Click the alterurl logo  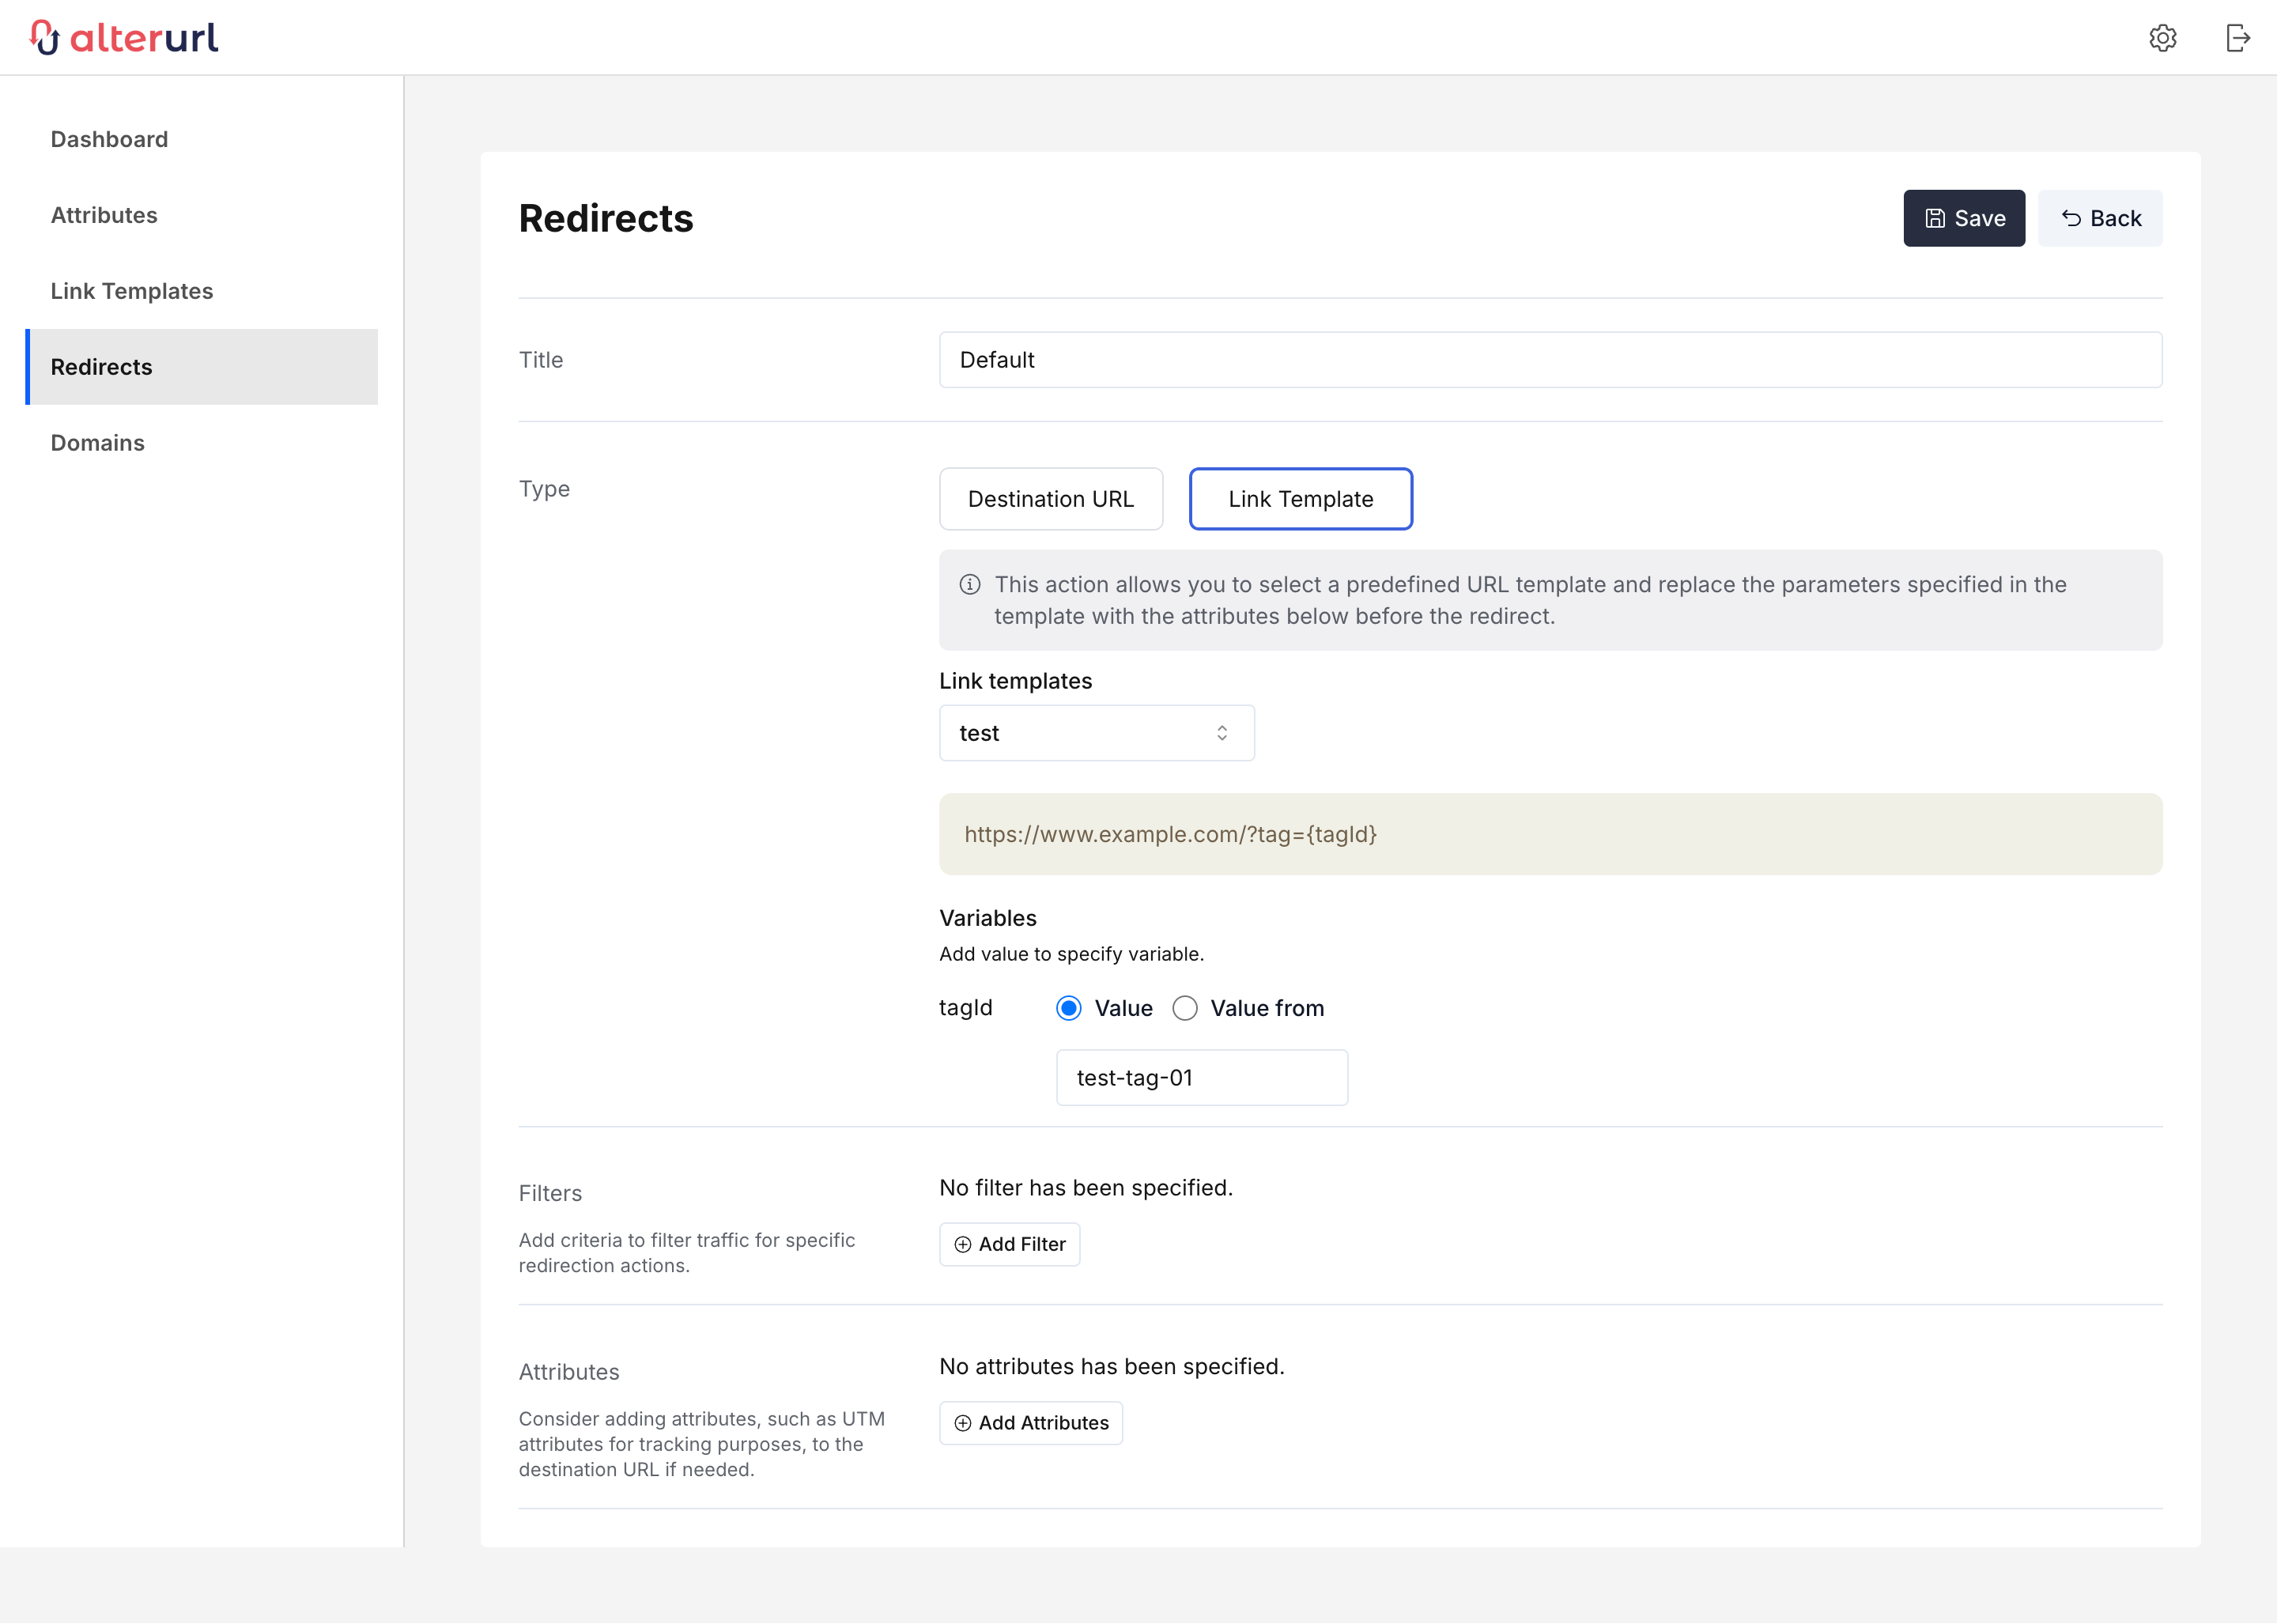click(124, 37)
